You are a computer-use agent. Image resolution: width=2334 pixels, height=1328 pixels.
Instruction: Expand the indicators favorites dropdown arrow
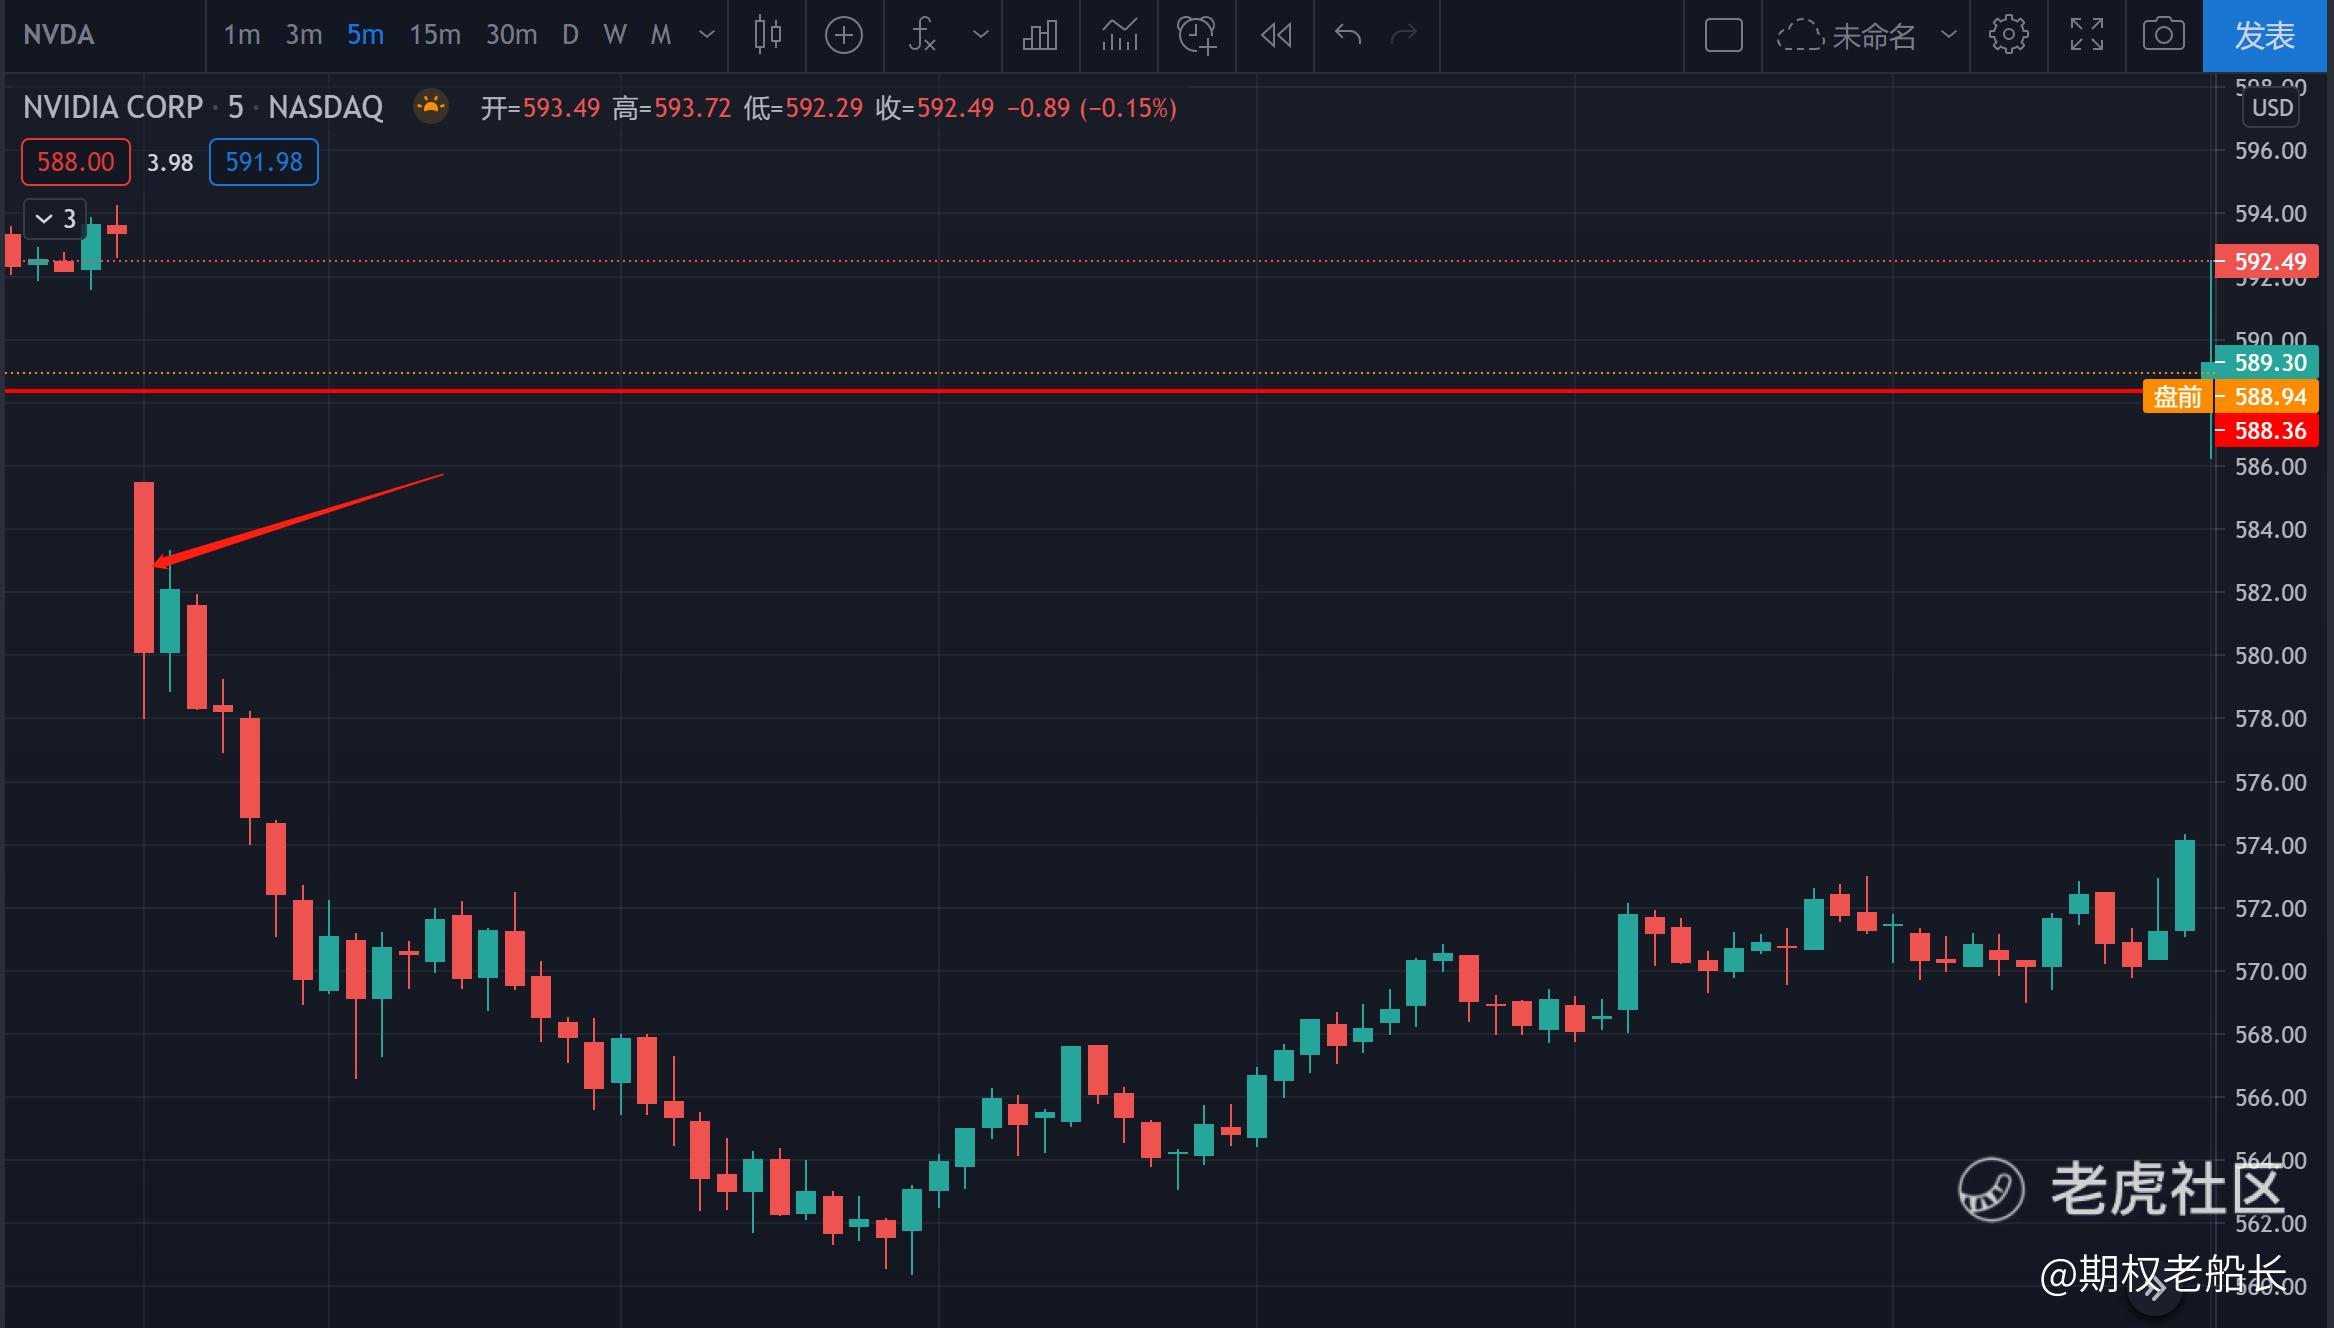coord(981,35)
